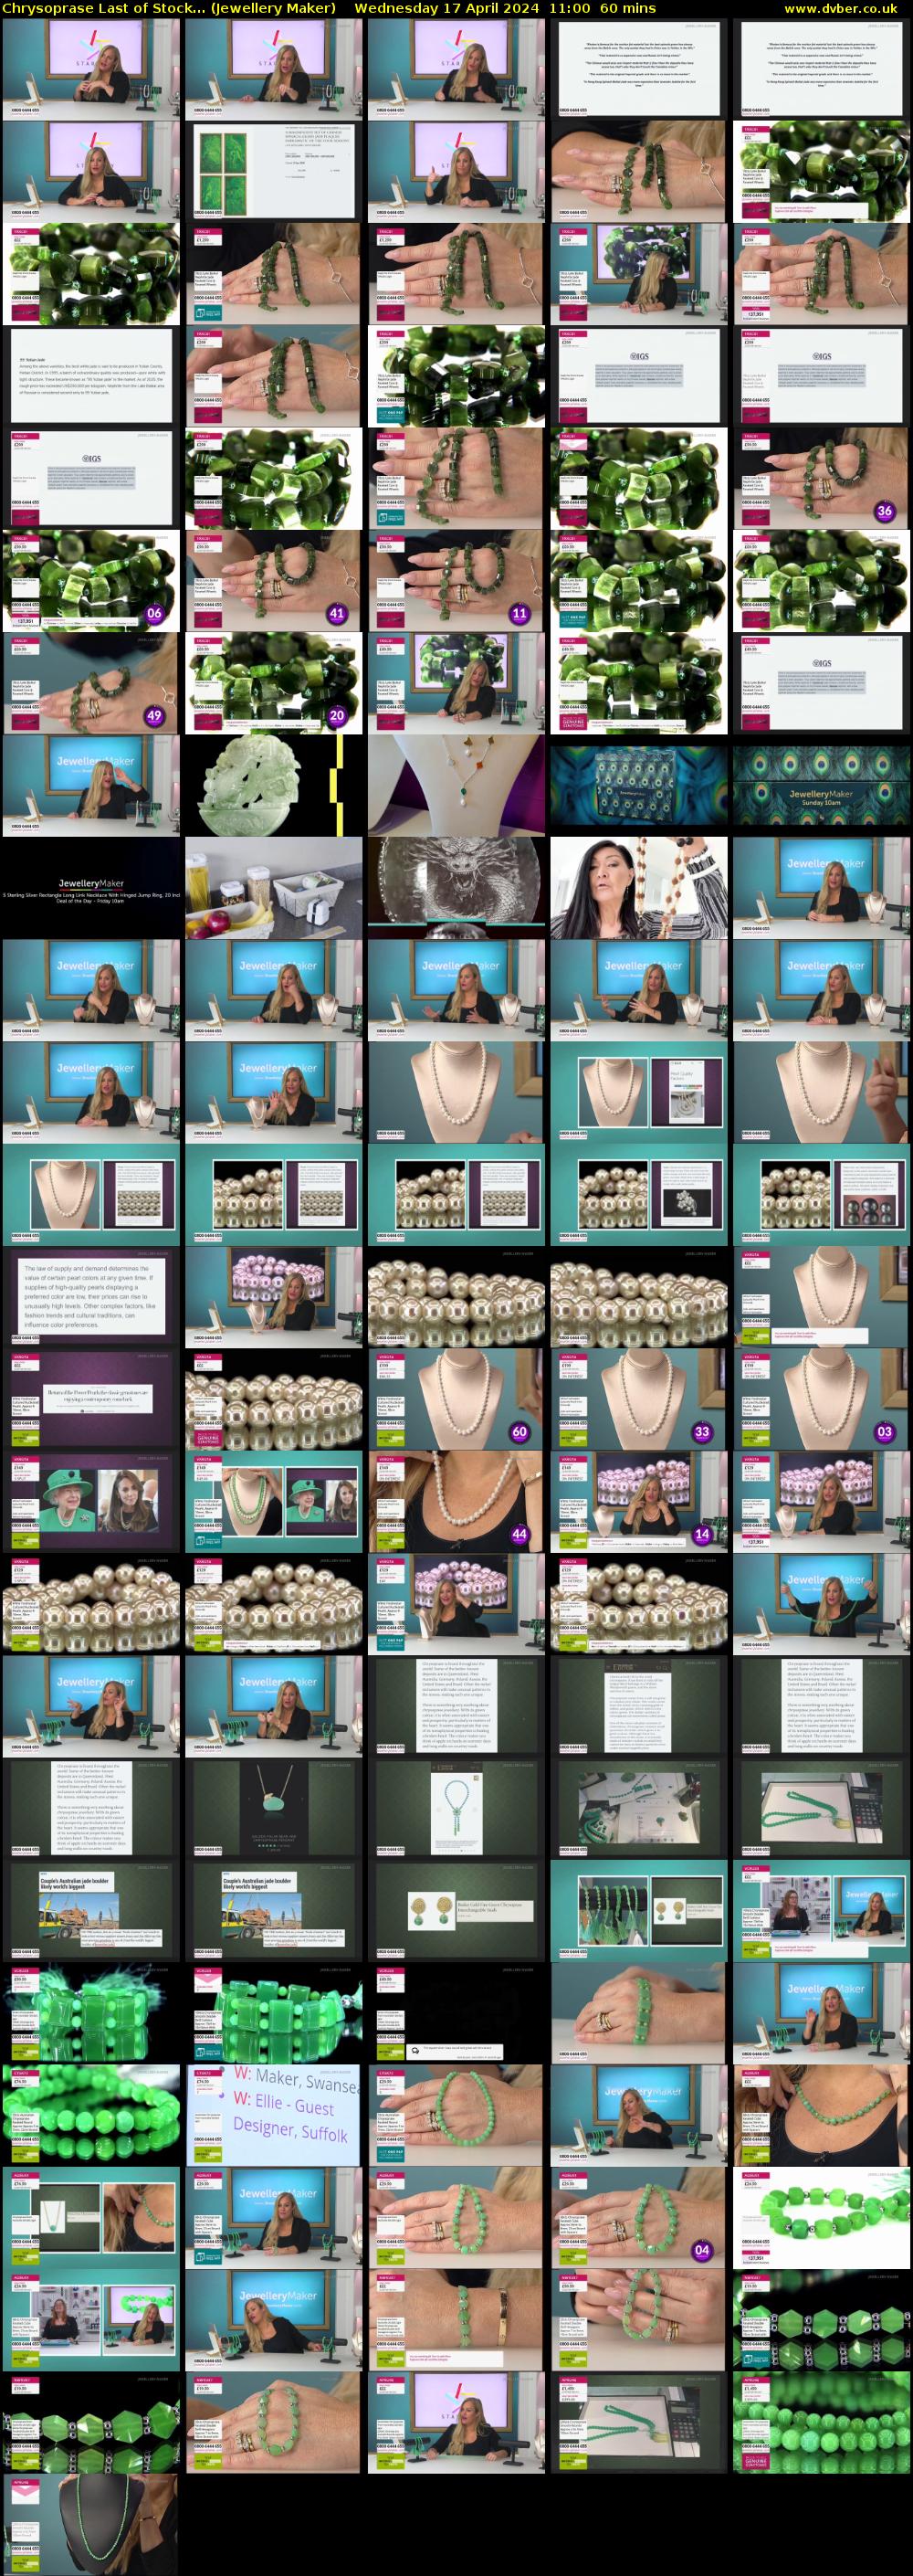The width and height of the screenshot is (913, 2576).
Task: Open 'The law of supply and demand' text thumbnail
Action: pos(91,1297)
